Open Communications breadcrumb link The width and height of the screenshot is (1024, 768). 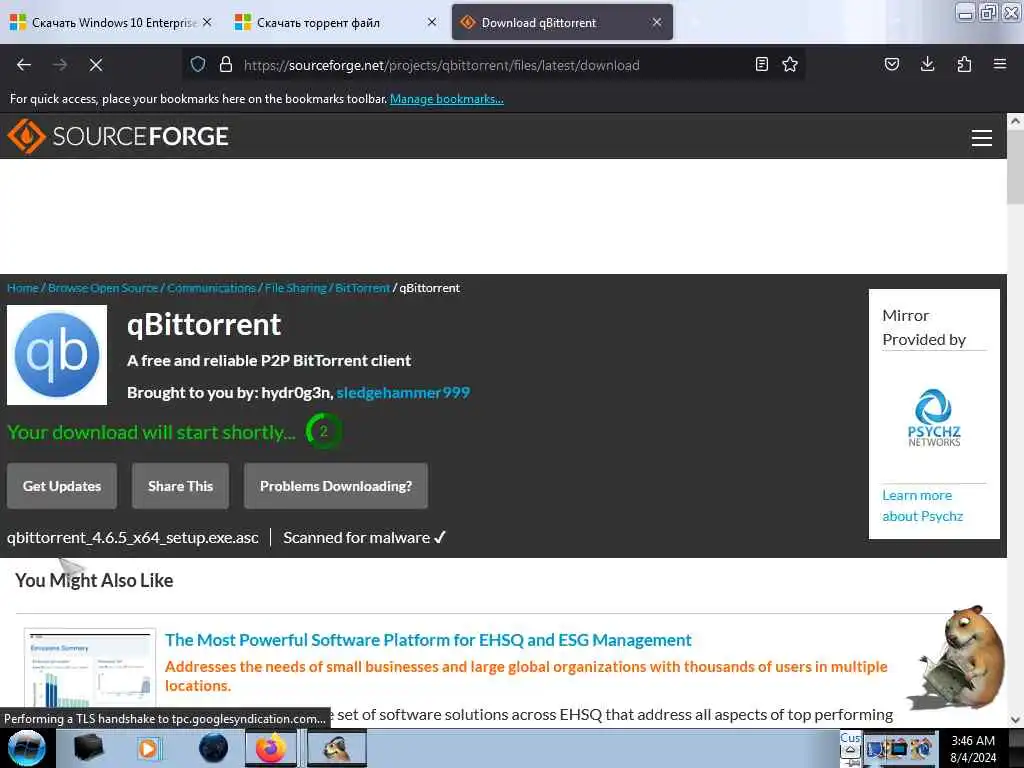[212, 288]
